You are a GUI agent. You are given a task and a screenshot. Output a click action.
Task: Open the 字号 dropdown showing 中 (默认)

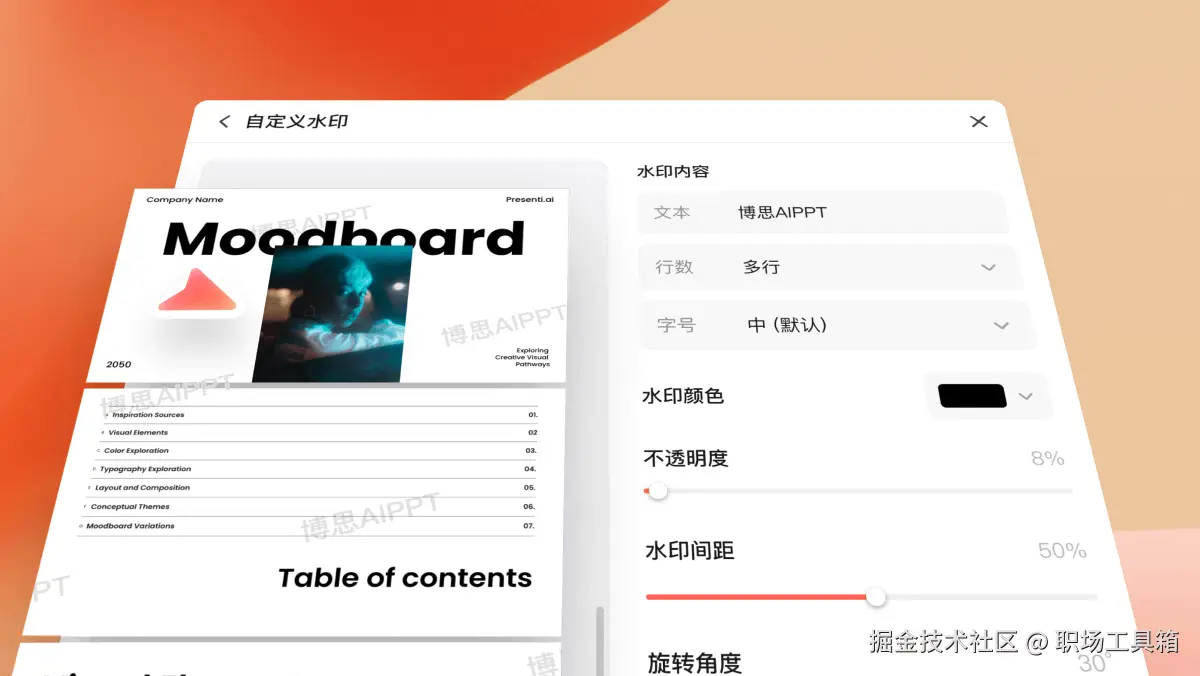point(836,325)
